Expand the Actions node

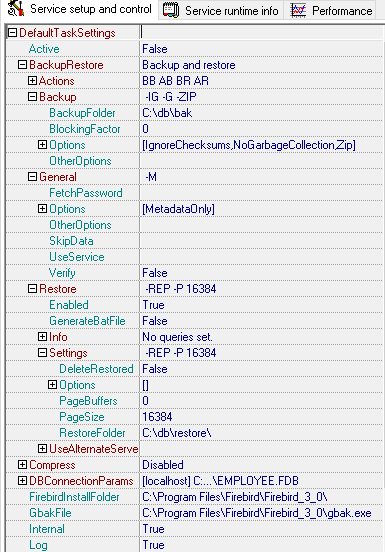(32, 81)
